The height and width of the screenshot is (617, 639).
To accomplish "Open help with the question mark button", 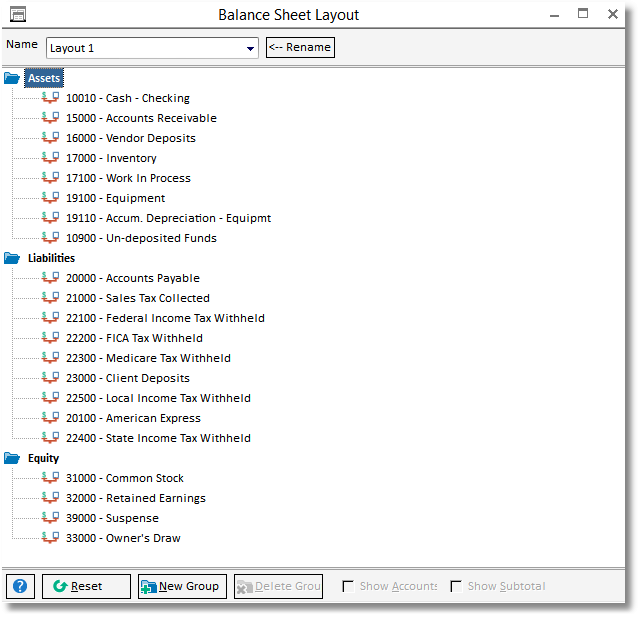I will 20,586.
